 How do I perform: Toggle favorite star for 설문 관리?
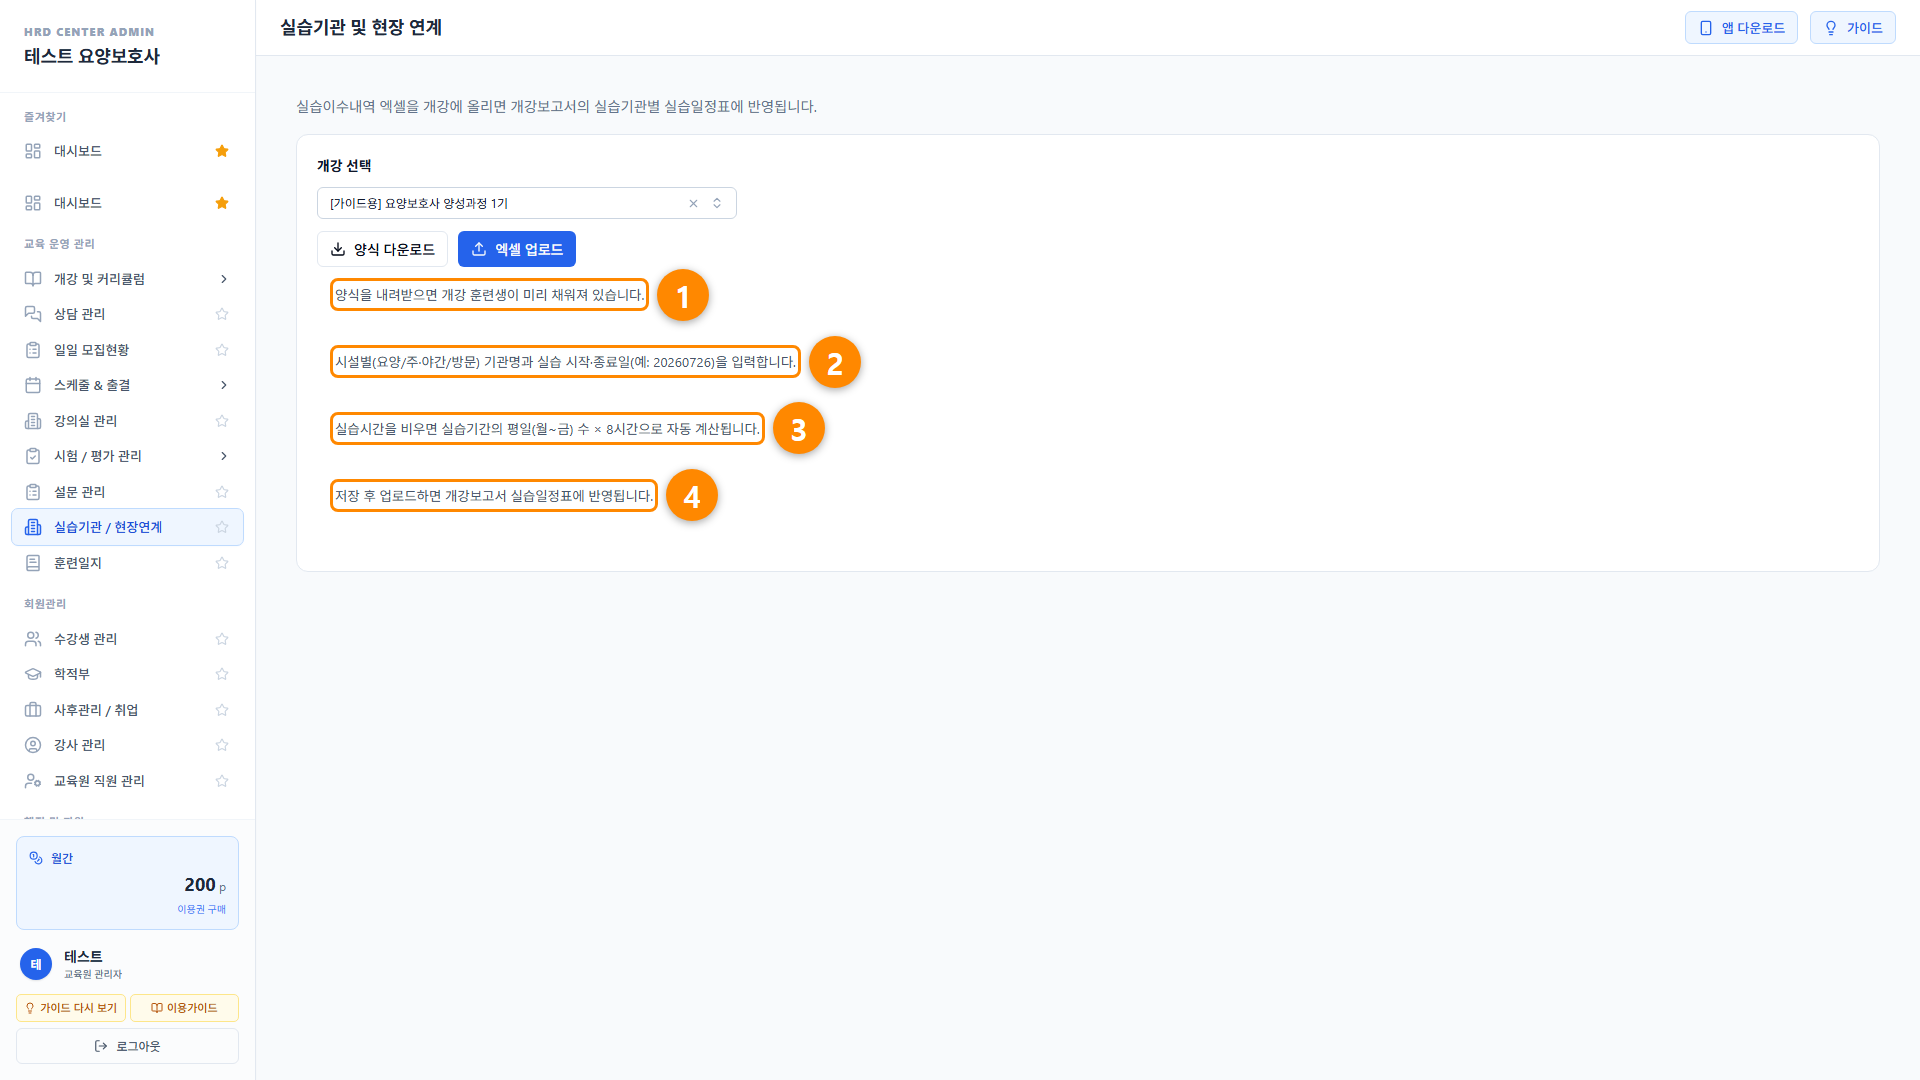(222, 492)
